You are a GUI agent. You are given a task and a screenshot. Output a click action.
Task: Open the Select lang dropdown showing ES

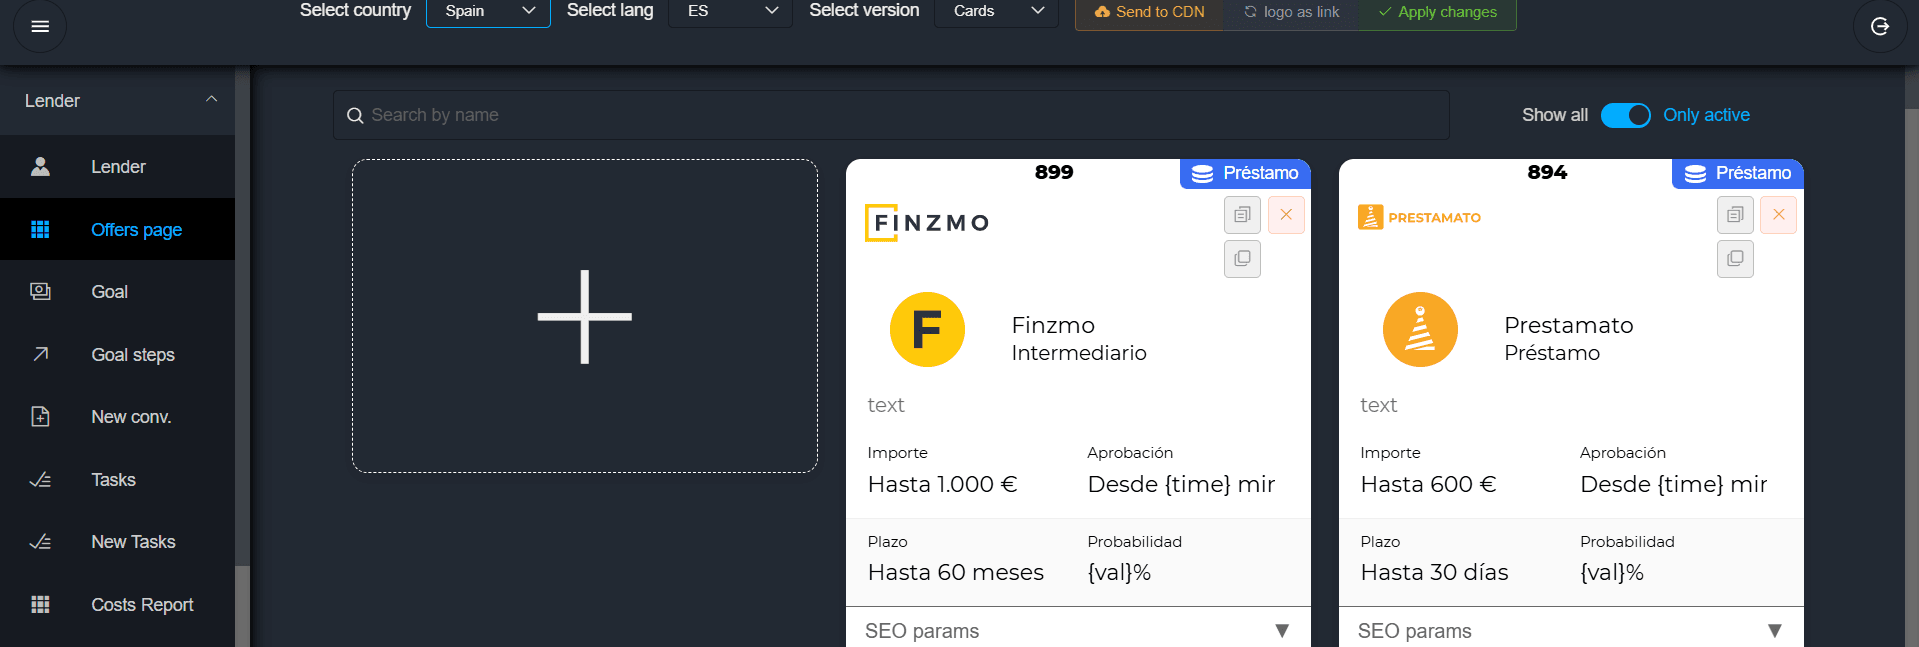pos(730,12)
